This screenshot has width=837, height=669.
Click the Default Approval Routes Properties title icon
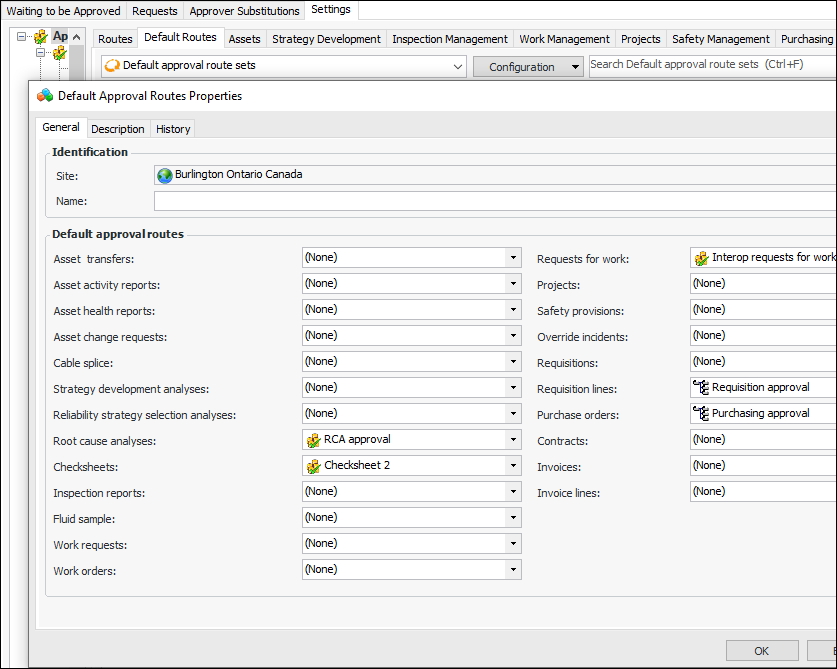coord(45,96)
